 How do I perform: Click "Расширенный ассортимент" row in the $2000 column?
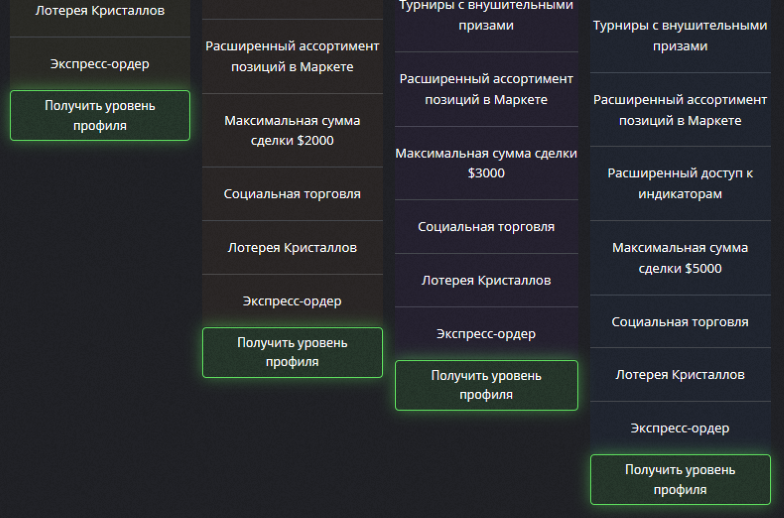(x=292, y=56)
